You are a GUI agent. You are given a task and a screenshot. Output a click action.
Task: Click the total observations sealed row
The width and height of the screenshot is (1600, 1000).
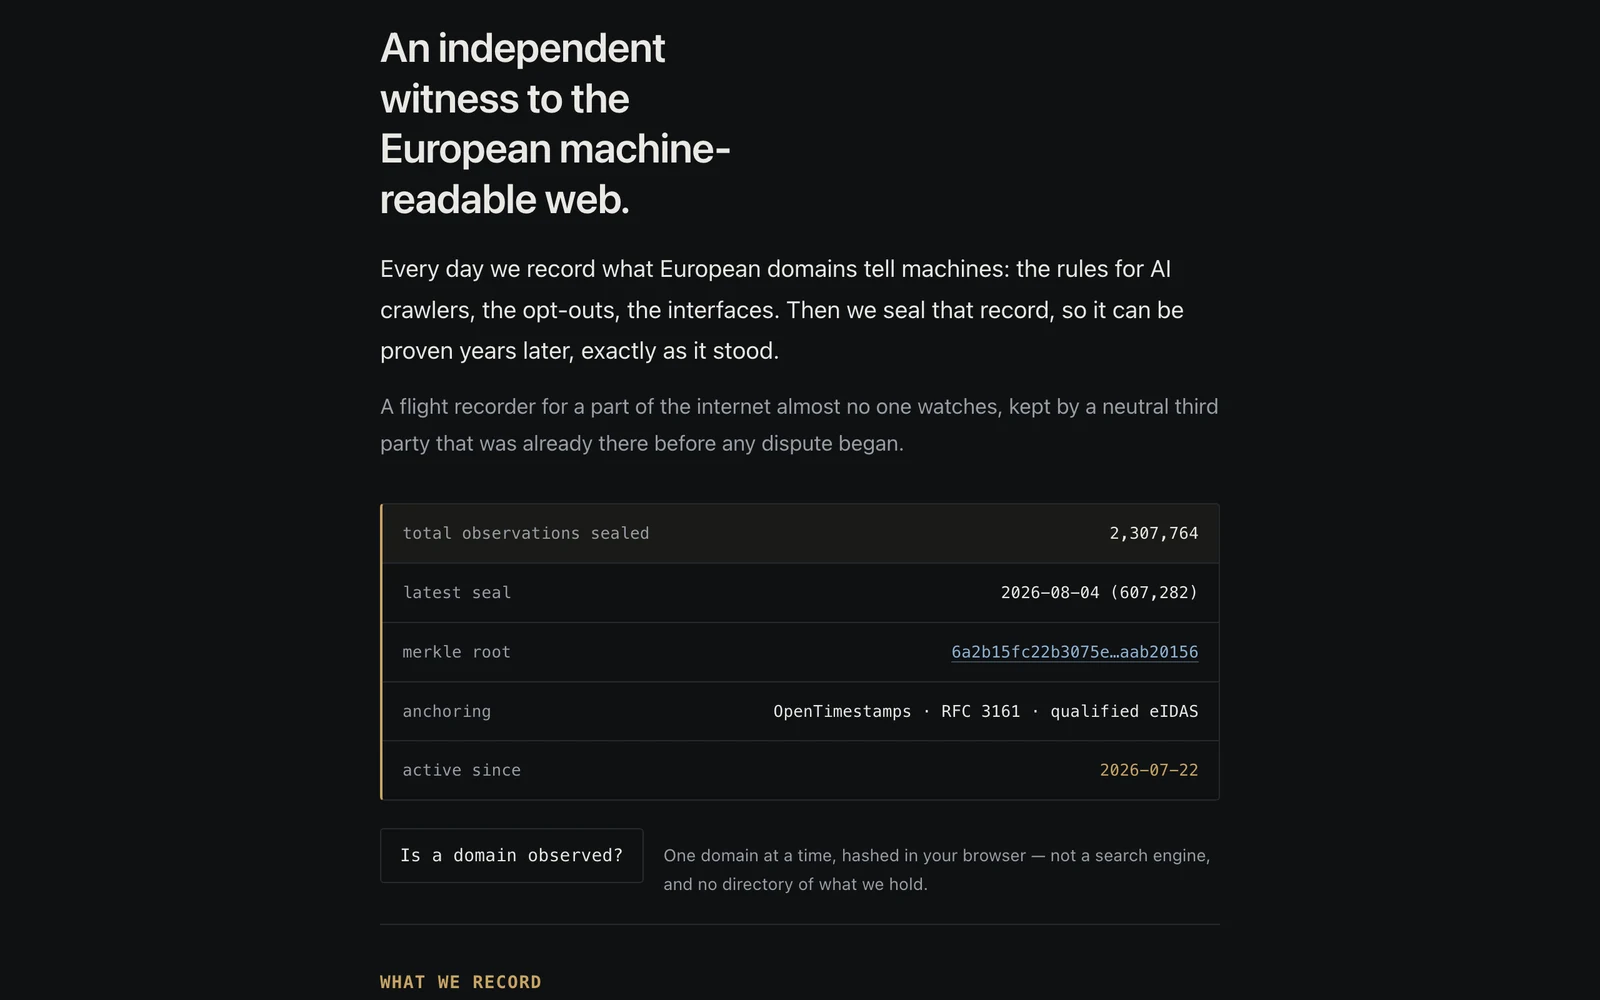tap(800, 533)
